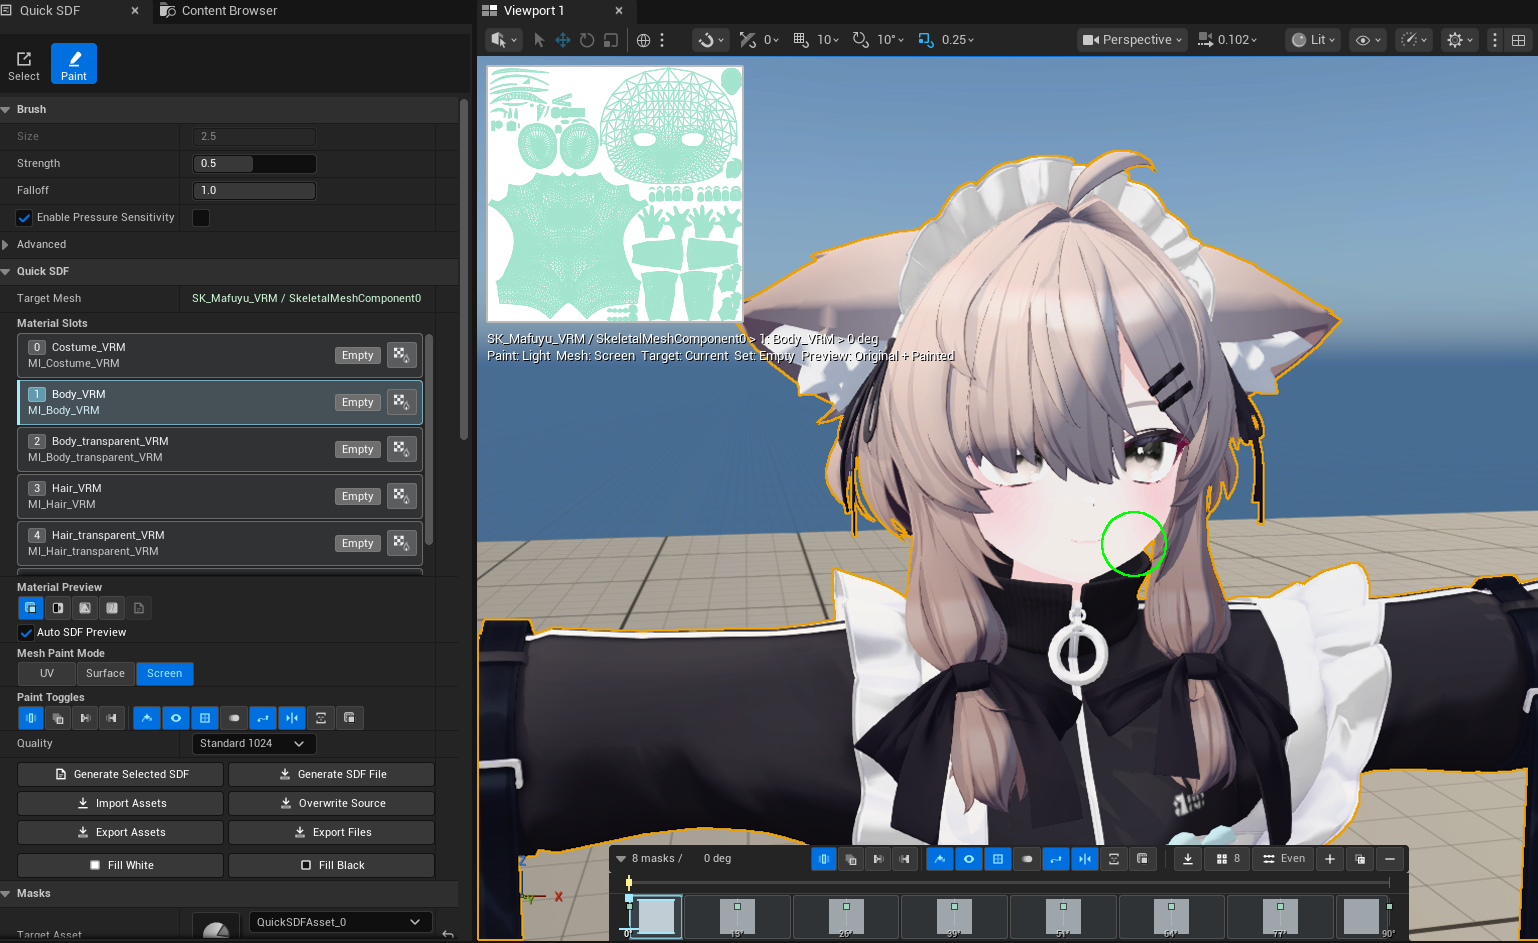Viewport: 1538px width, 943px height.
Task: Select the Body_transparent_VRM material slot
Action: (x=220, y=449)
